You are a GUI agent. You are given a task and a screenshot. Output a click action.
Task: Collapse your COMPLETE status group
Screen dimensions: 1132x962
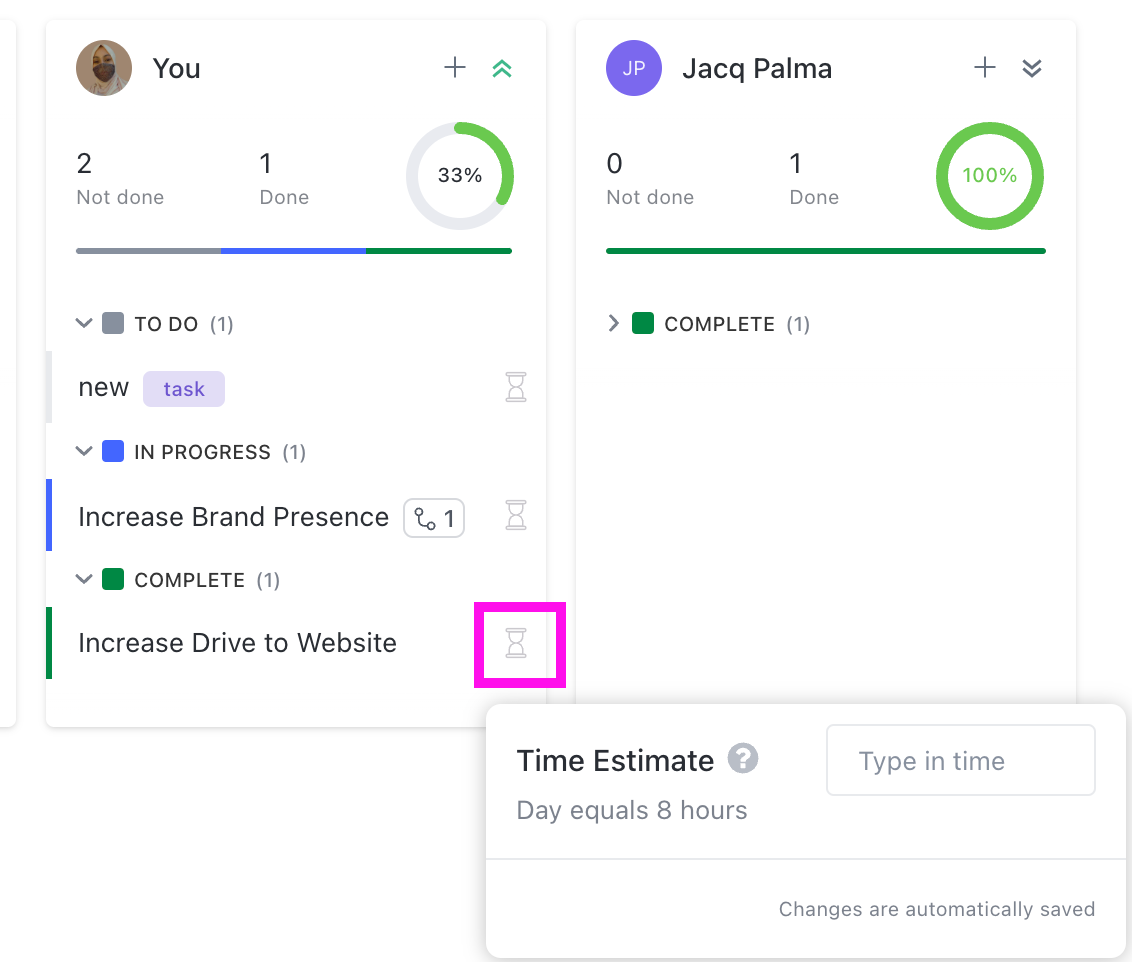[84, 579]
